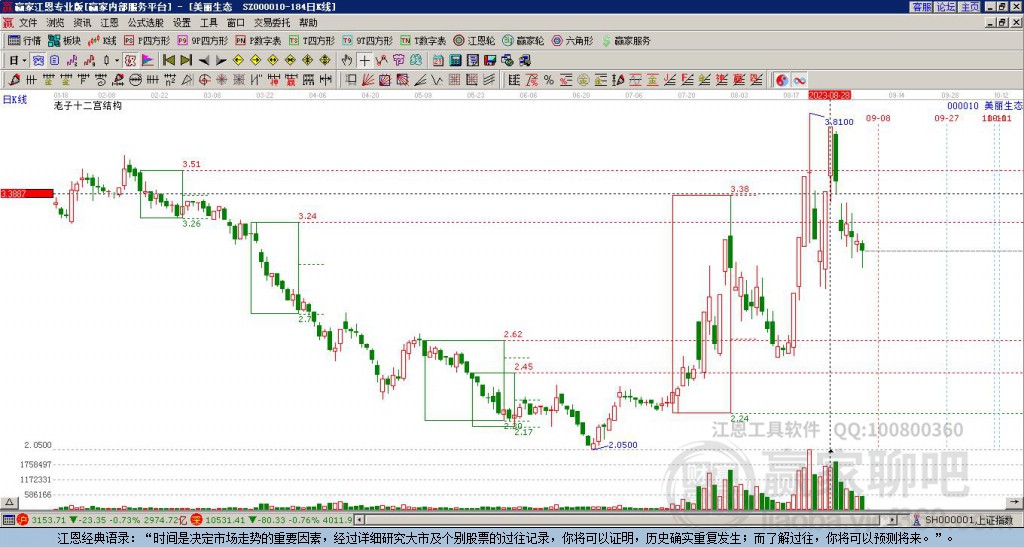Open the 公式选股 menu

click(x=146, y=23)
